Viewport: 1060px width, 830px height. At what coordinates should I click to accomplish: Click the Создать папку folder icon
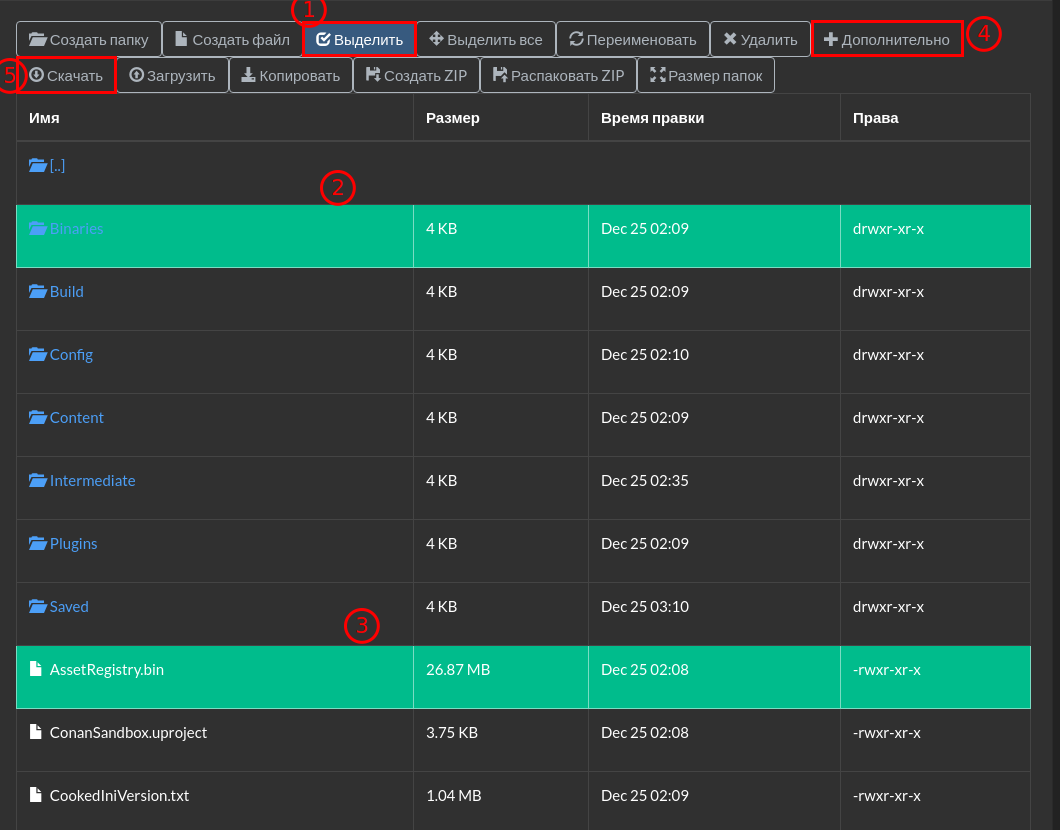[37, 39]
